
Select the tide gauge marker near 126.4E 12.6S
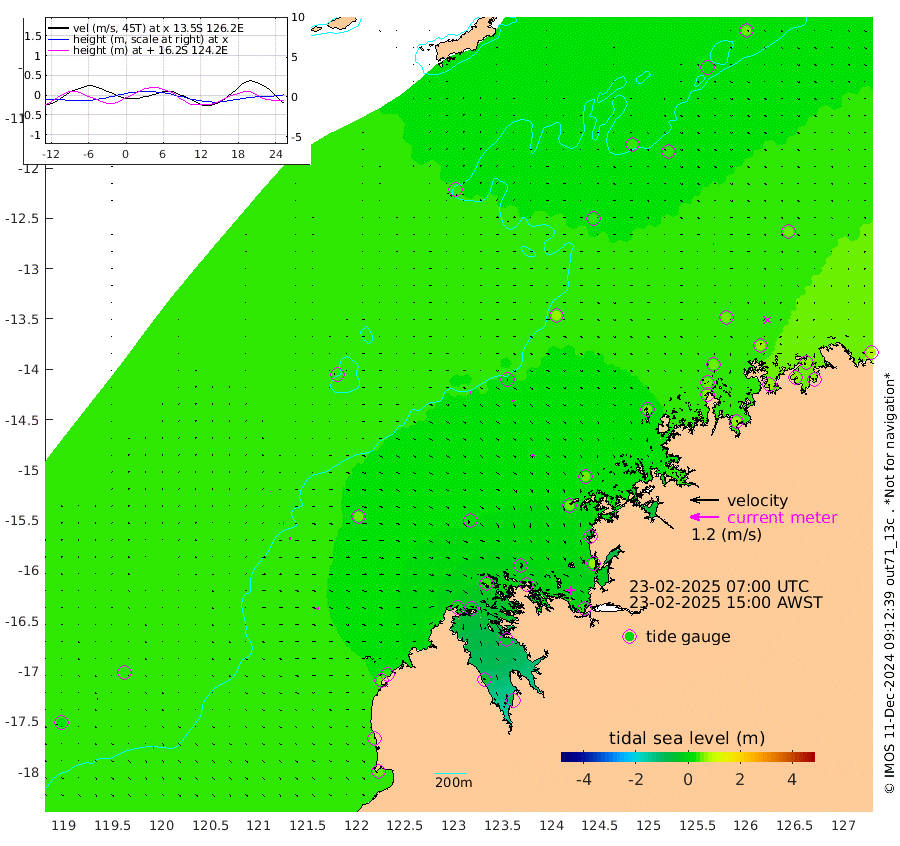tap(788, 231)
